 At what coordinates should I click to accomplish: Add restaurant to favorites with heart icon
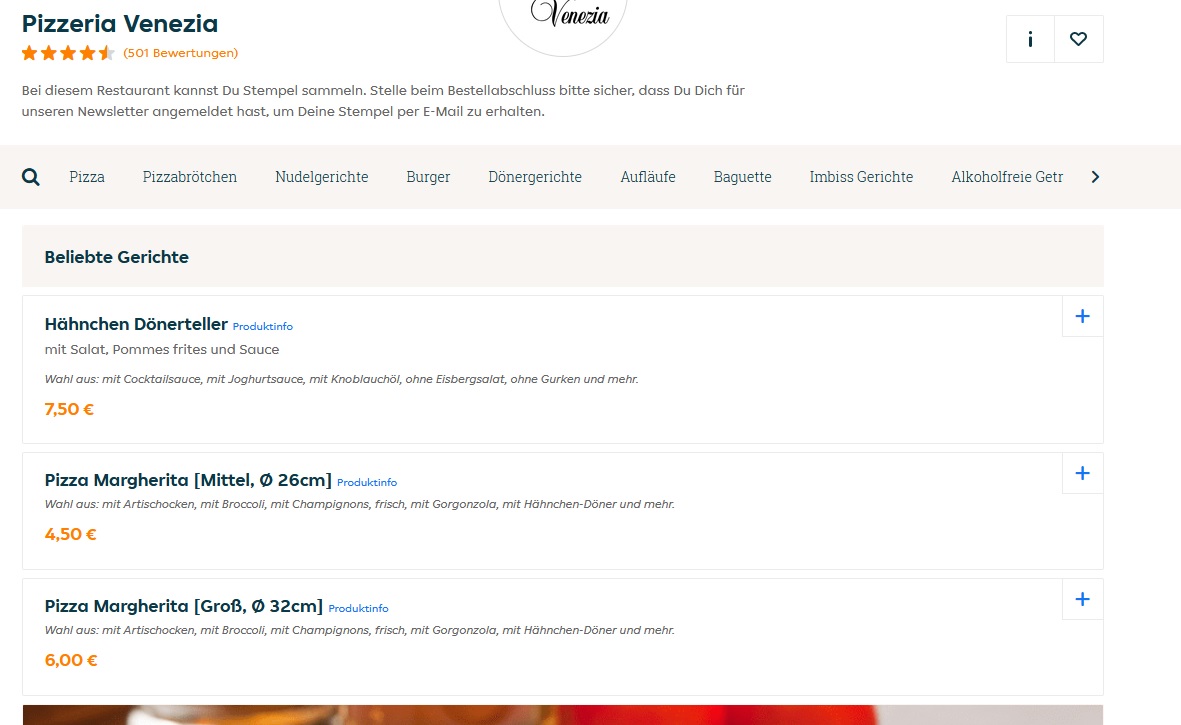(x=1079, y=39)
